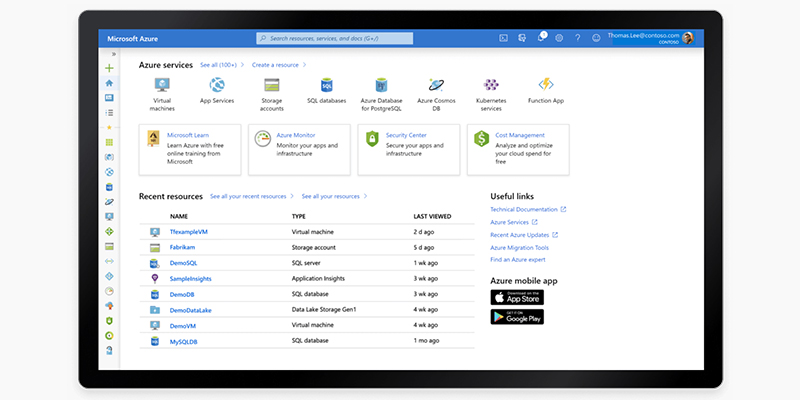The width and height of the screenshot is (800, 400).
Task: Focus the Search resources, services, and docs box
Action: pos(335,38)
